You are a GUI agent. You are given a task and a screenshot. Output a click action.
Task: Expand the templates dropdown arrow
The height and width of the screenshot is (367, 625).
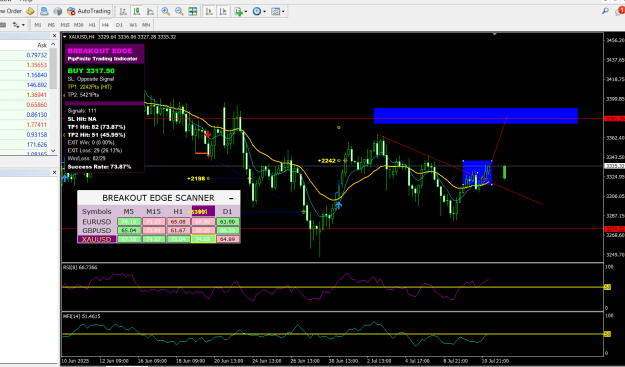tap(283, 12)
